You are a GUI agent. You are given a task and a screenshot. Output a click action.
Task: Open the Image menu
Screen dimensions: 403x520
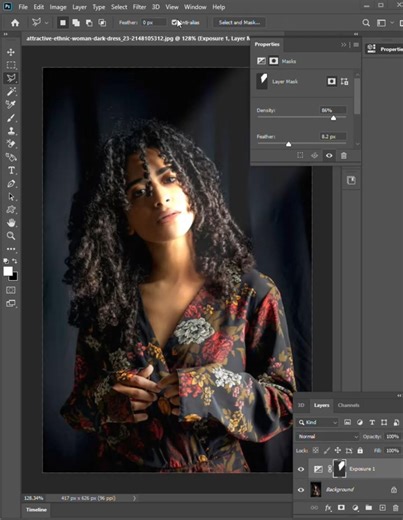coord(58,7)
